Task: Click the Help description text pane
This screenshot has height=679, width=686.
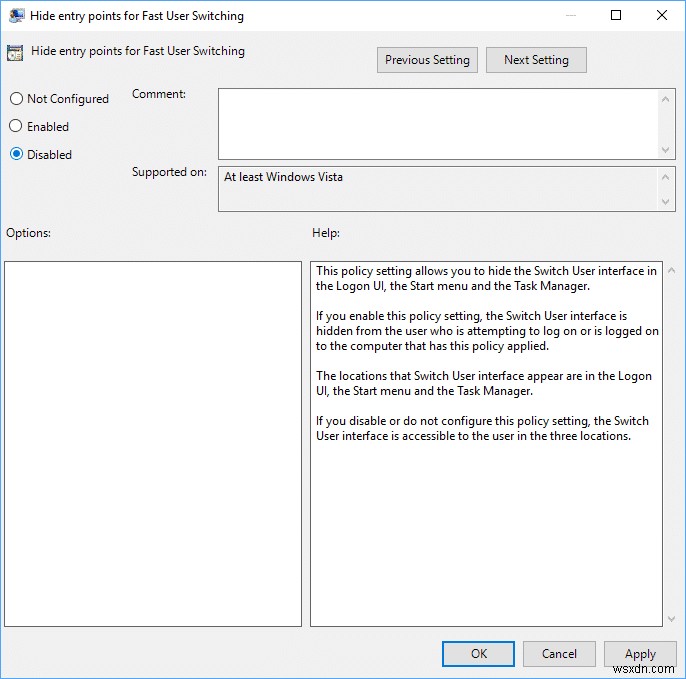Action: pos(486,443)
